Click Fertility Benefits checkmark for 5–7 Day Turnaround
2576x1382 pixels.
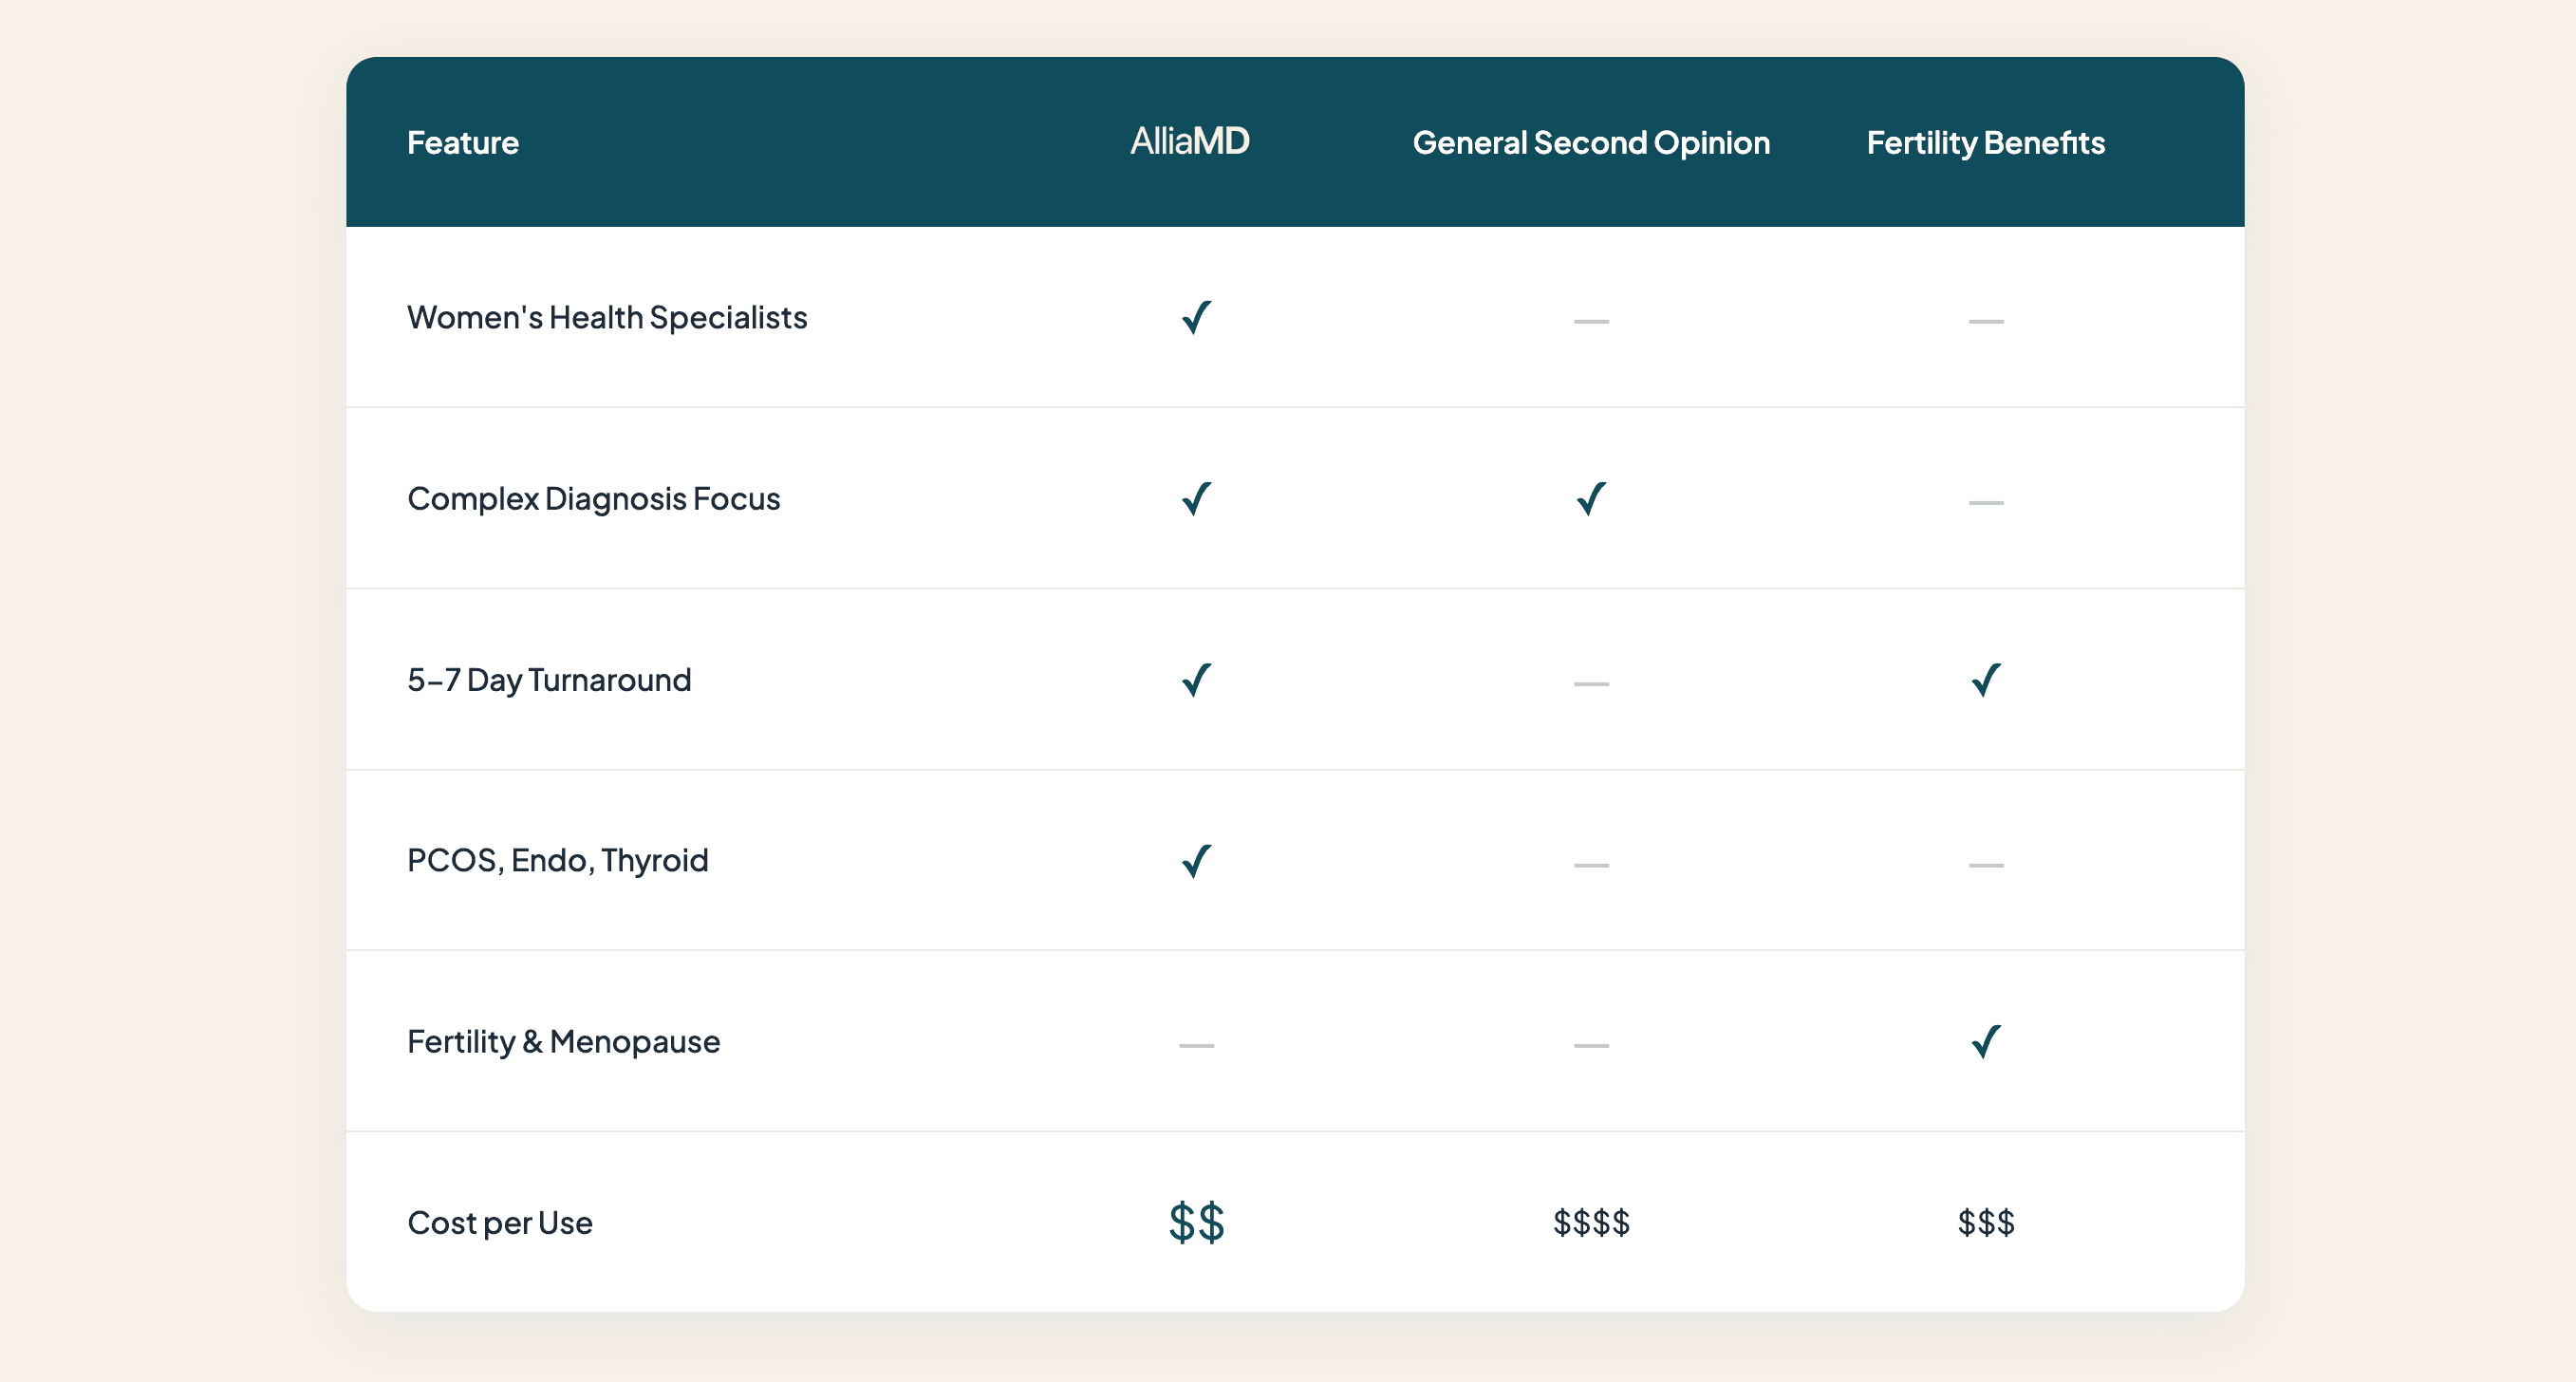(x=1985, y=680)
